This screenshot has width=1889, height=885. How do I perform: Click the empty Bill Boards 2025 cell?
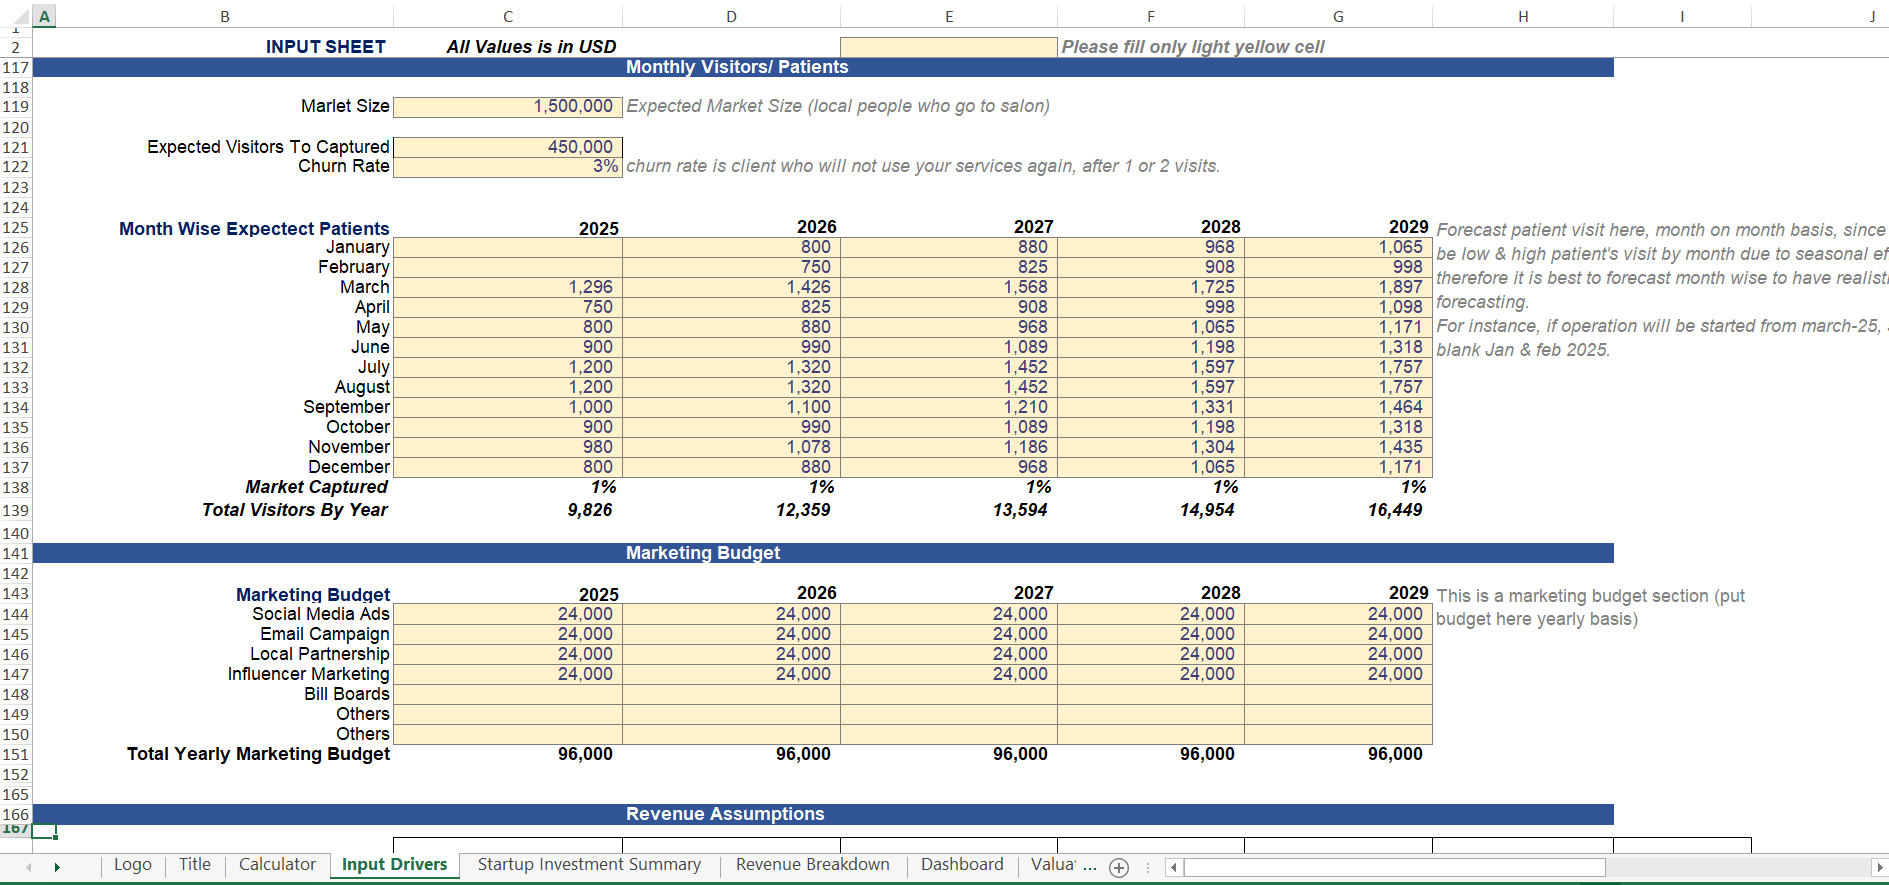pyautogui.click(x=508, y=695)
